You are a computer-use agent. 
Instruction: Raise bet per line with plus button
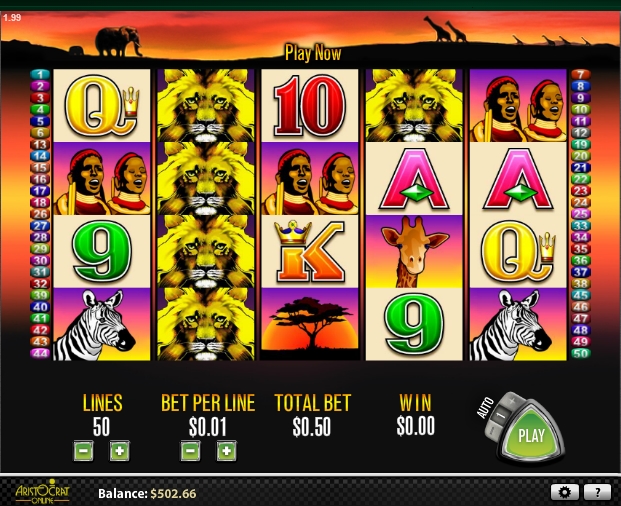point(227,451)
